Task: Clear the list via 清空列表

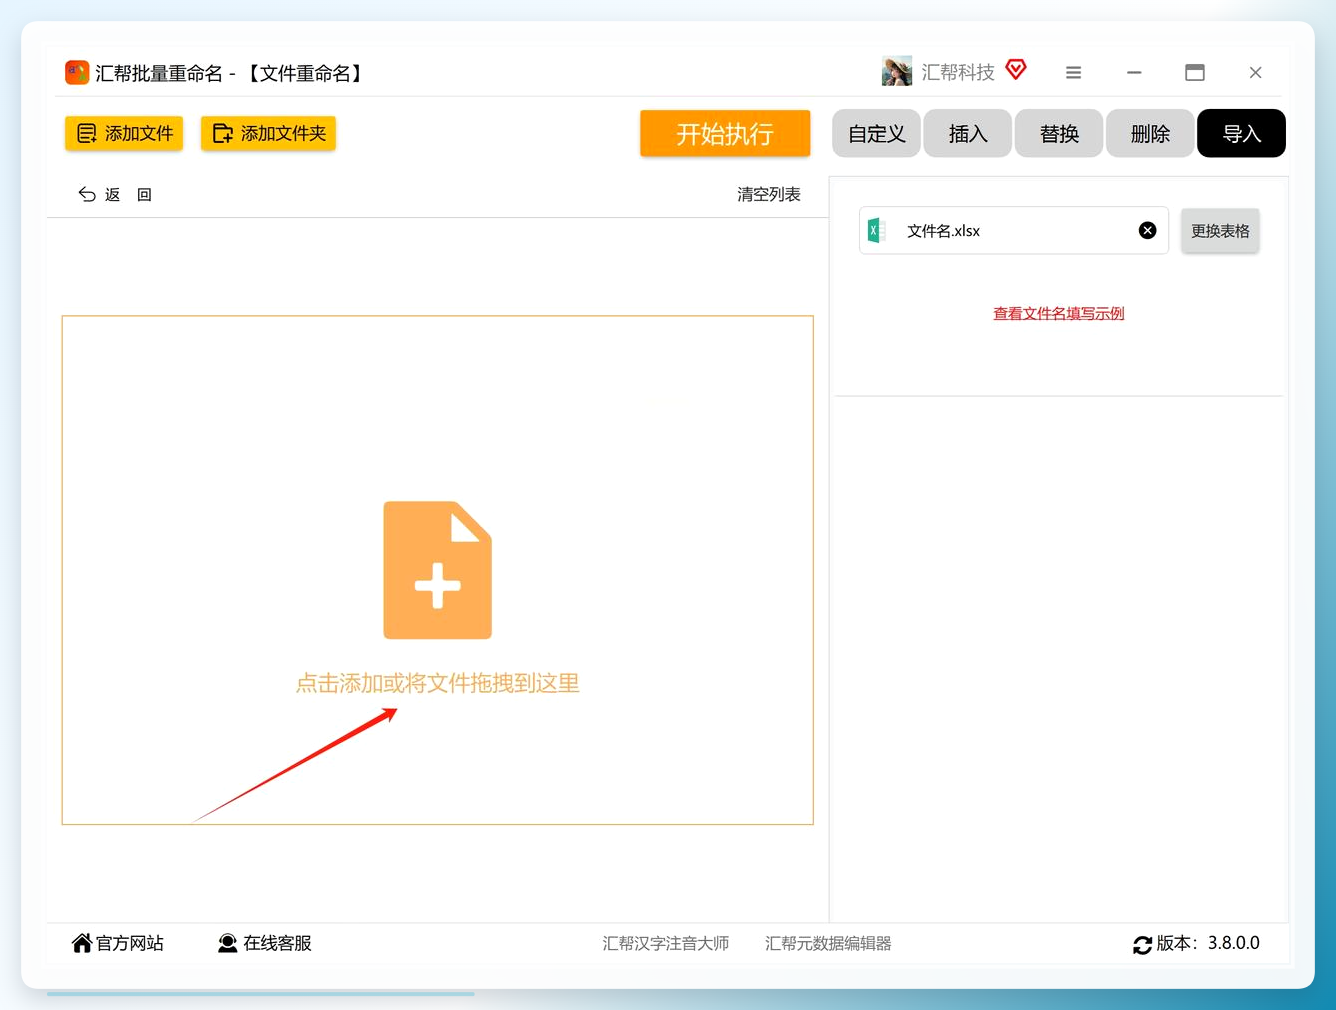Action: point(769,194)
